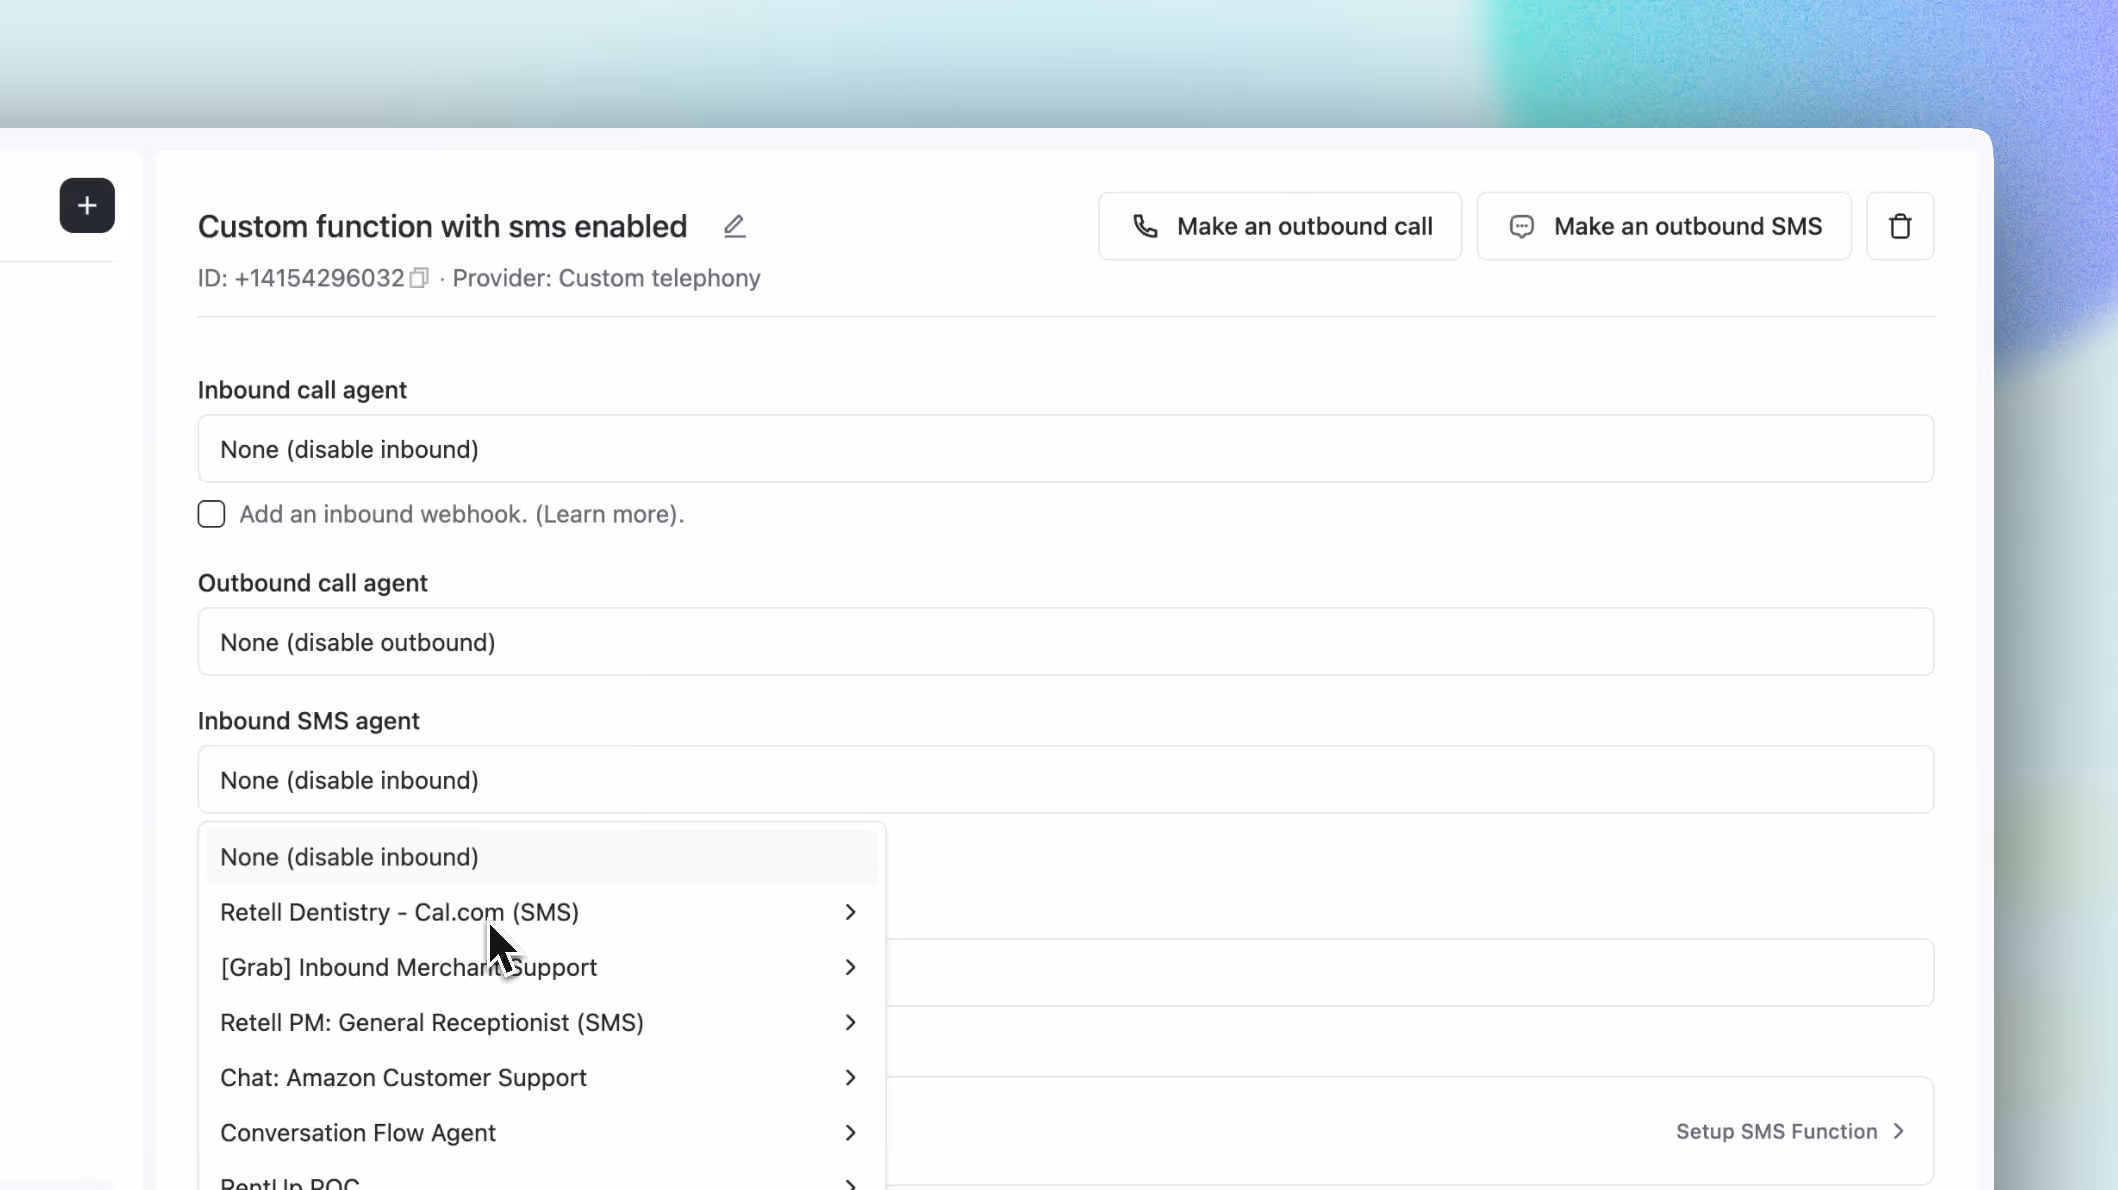Click the Setup SMS Function link
2118x1190 pixels.
point(1776,1132)
